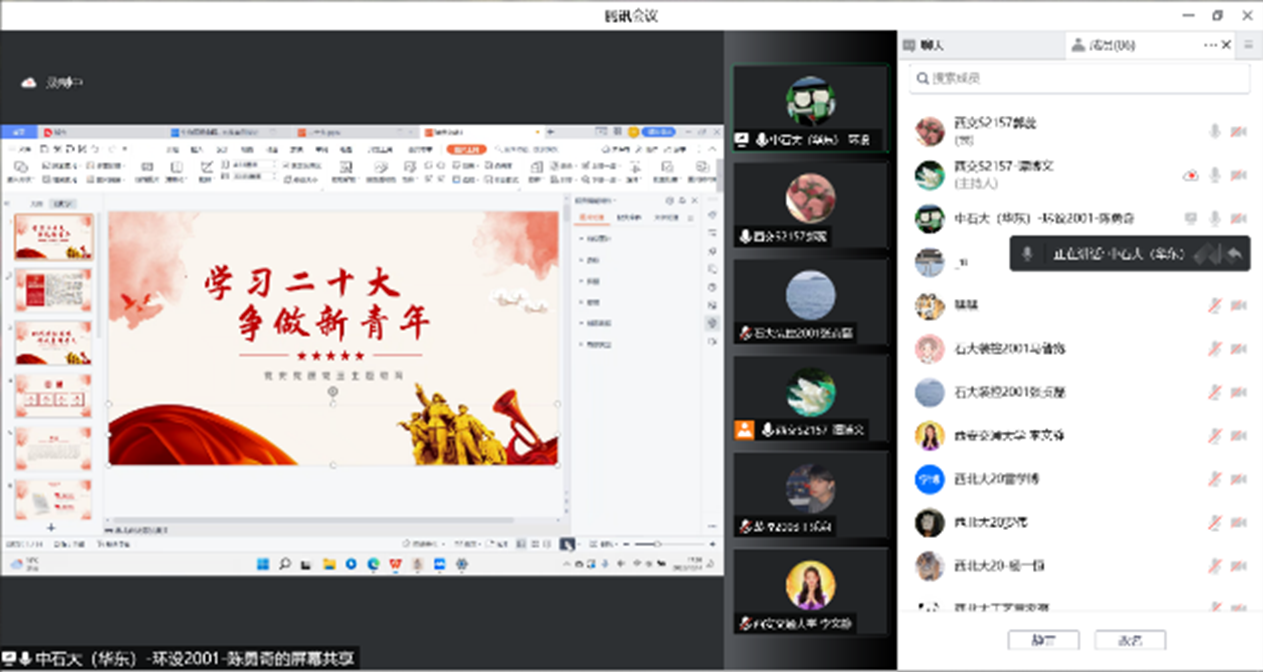Click the microphone icon in speaking popup
The width and height of the screenshot is (1263, 672).
(x=1027, y=254)
